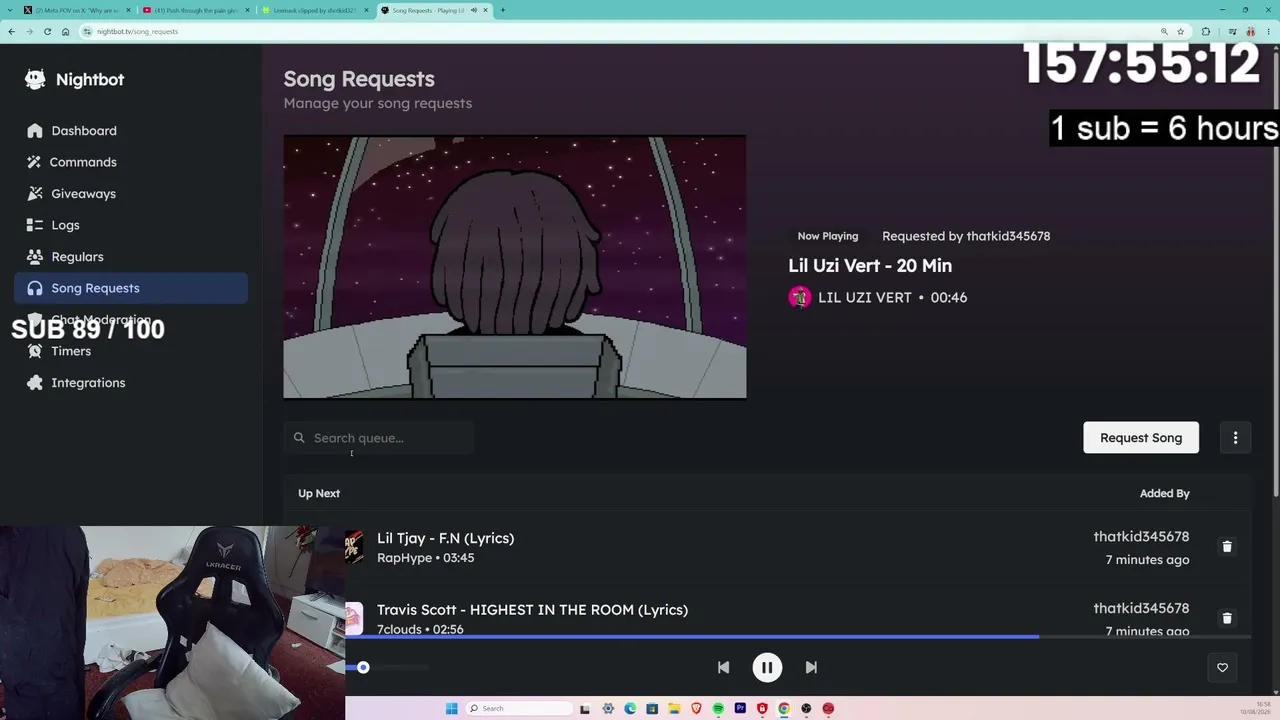This screenshot has height=720, width=1280.
Task: Focus the Search queue field
Action: [379, 438]
